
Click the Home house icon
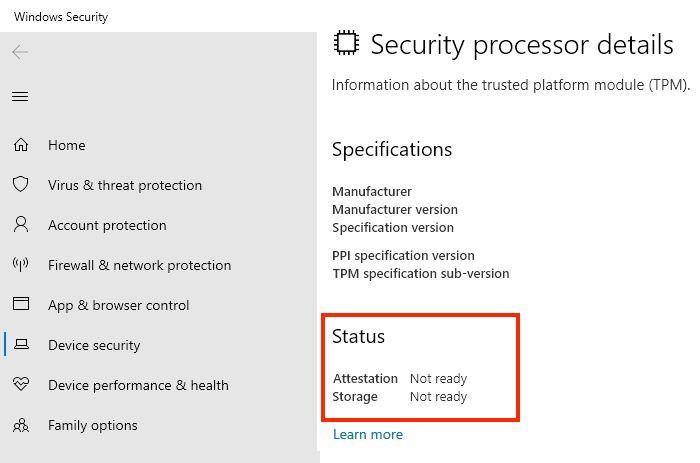pos(21,145)
